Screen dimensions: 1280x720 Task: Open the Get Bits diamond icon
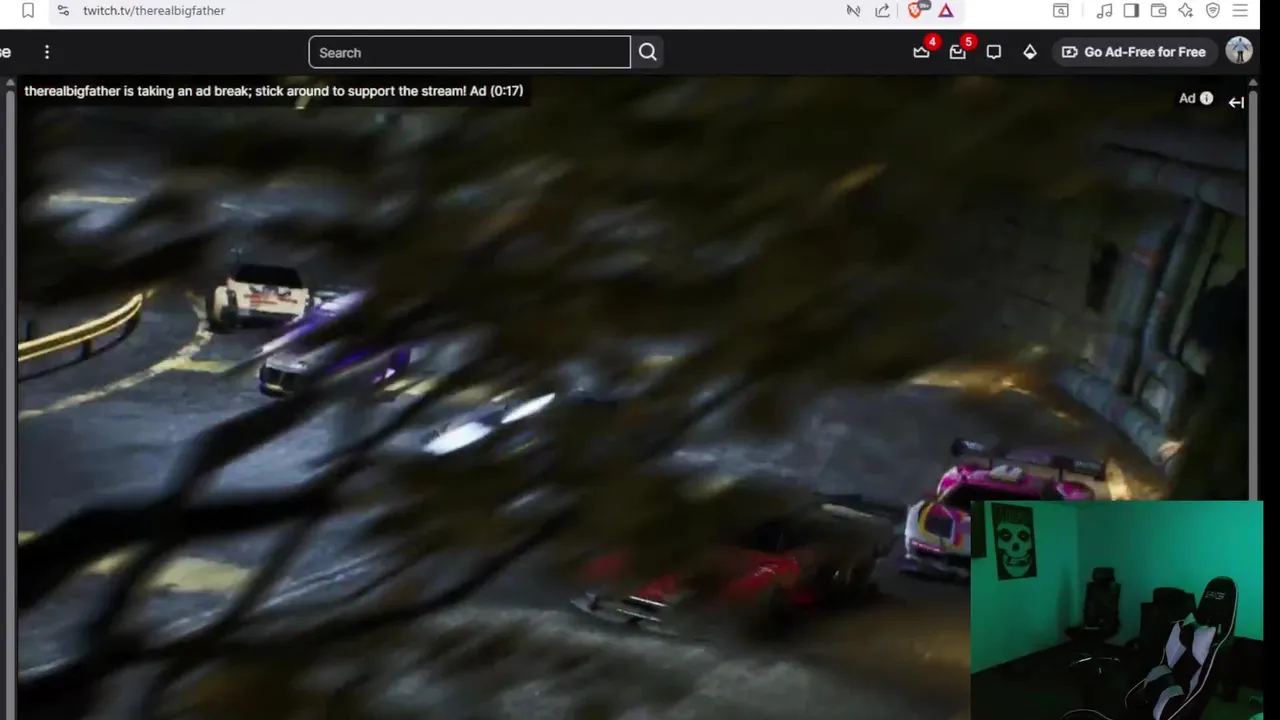1030,52
